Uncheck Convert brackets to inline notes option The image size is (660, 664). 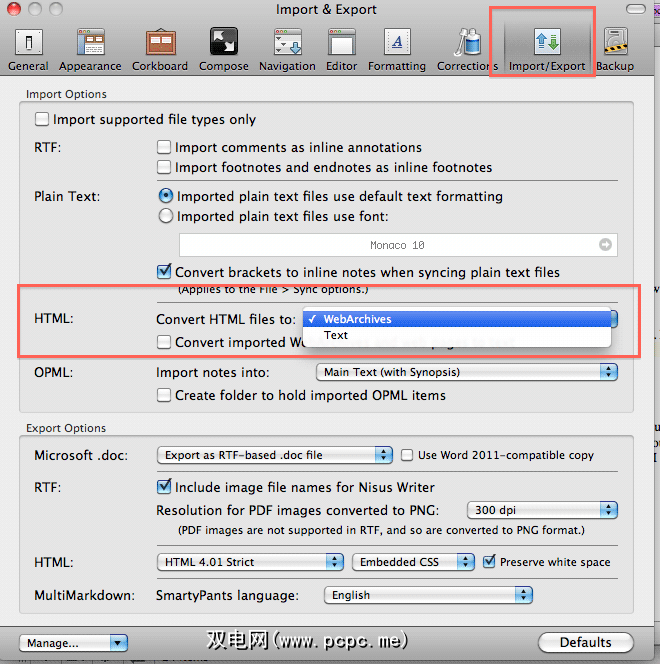(x=164, y=271)
